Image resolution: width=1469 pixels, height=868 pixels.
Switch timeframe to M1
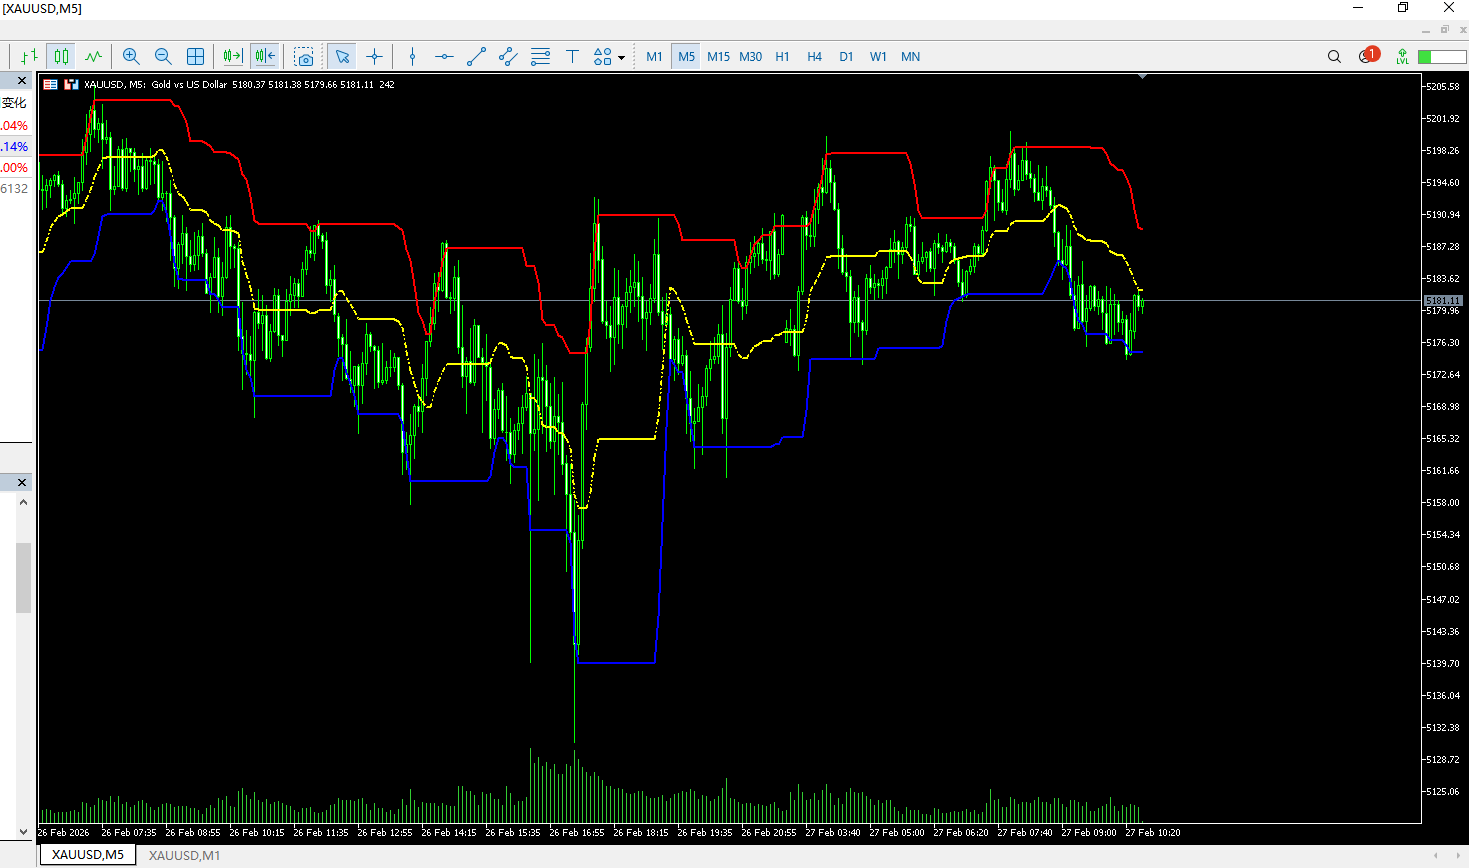click(x=654, y=57)
